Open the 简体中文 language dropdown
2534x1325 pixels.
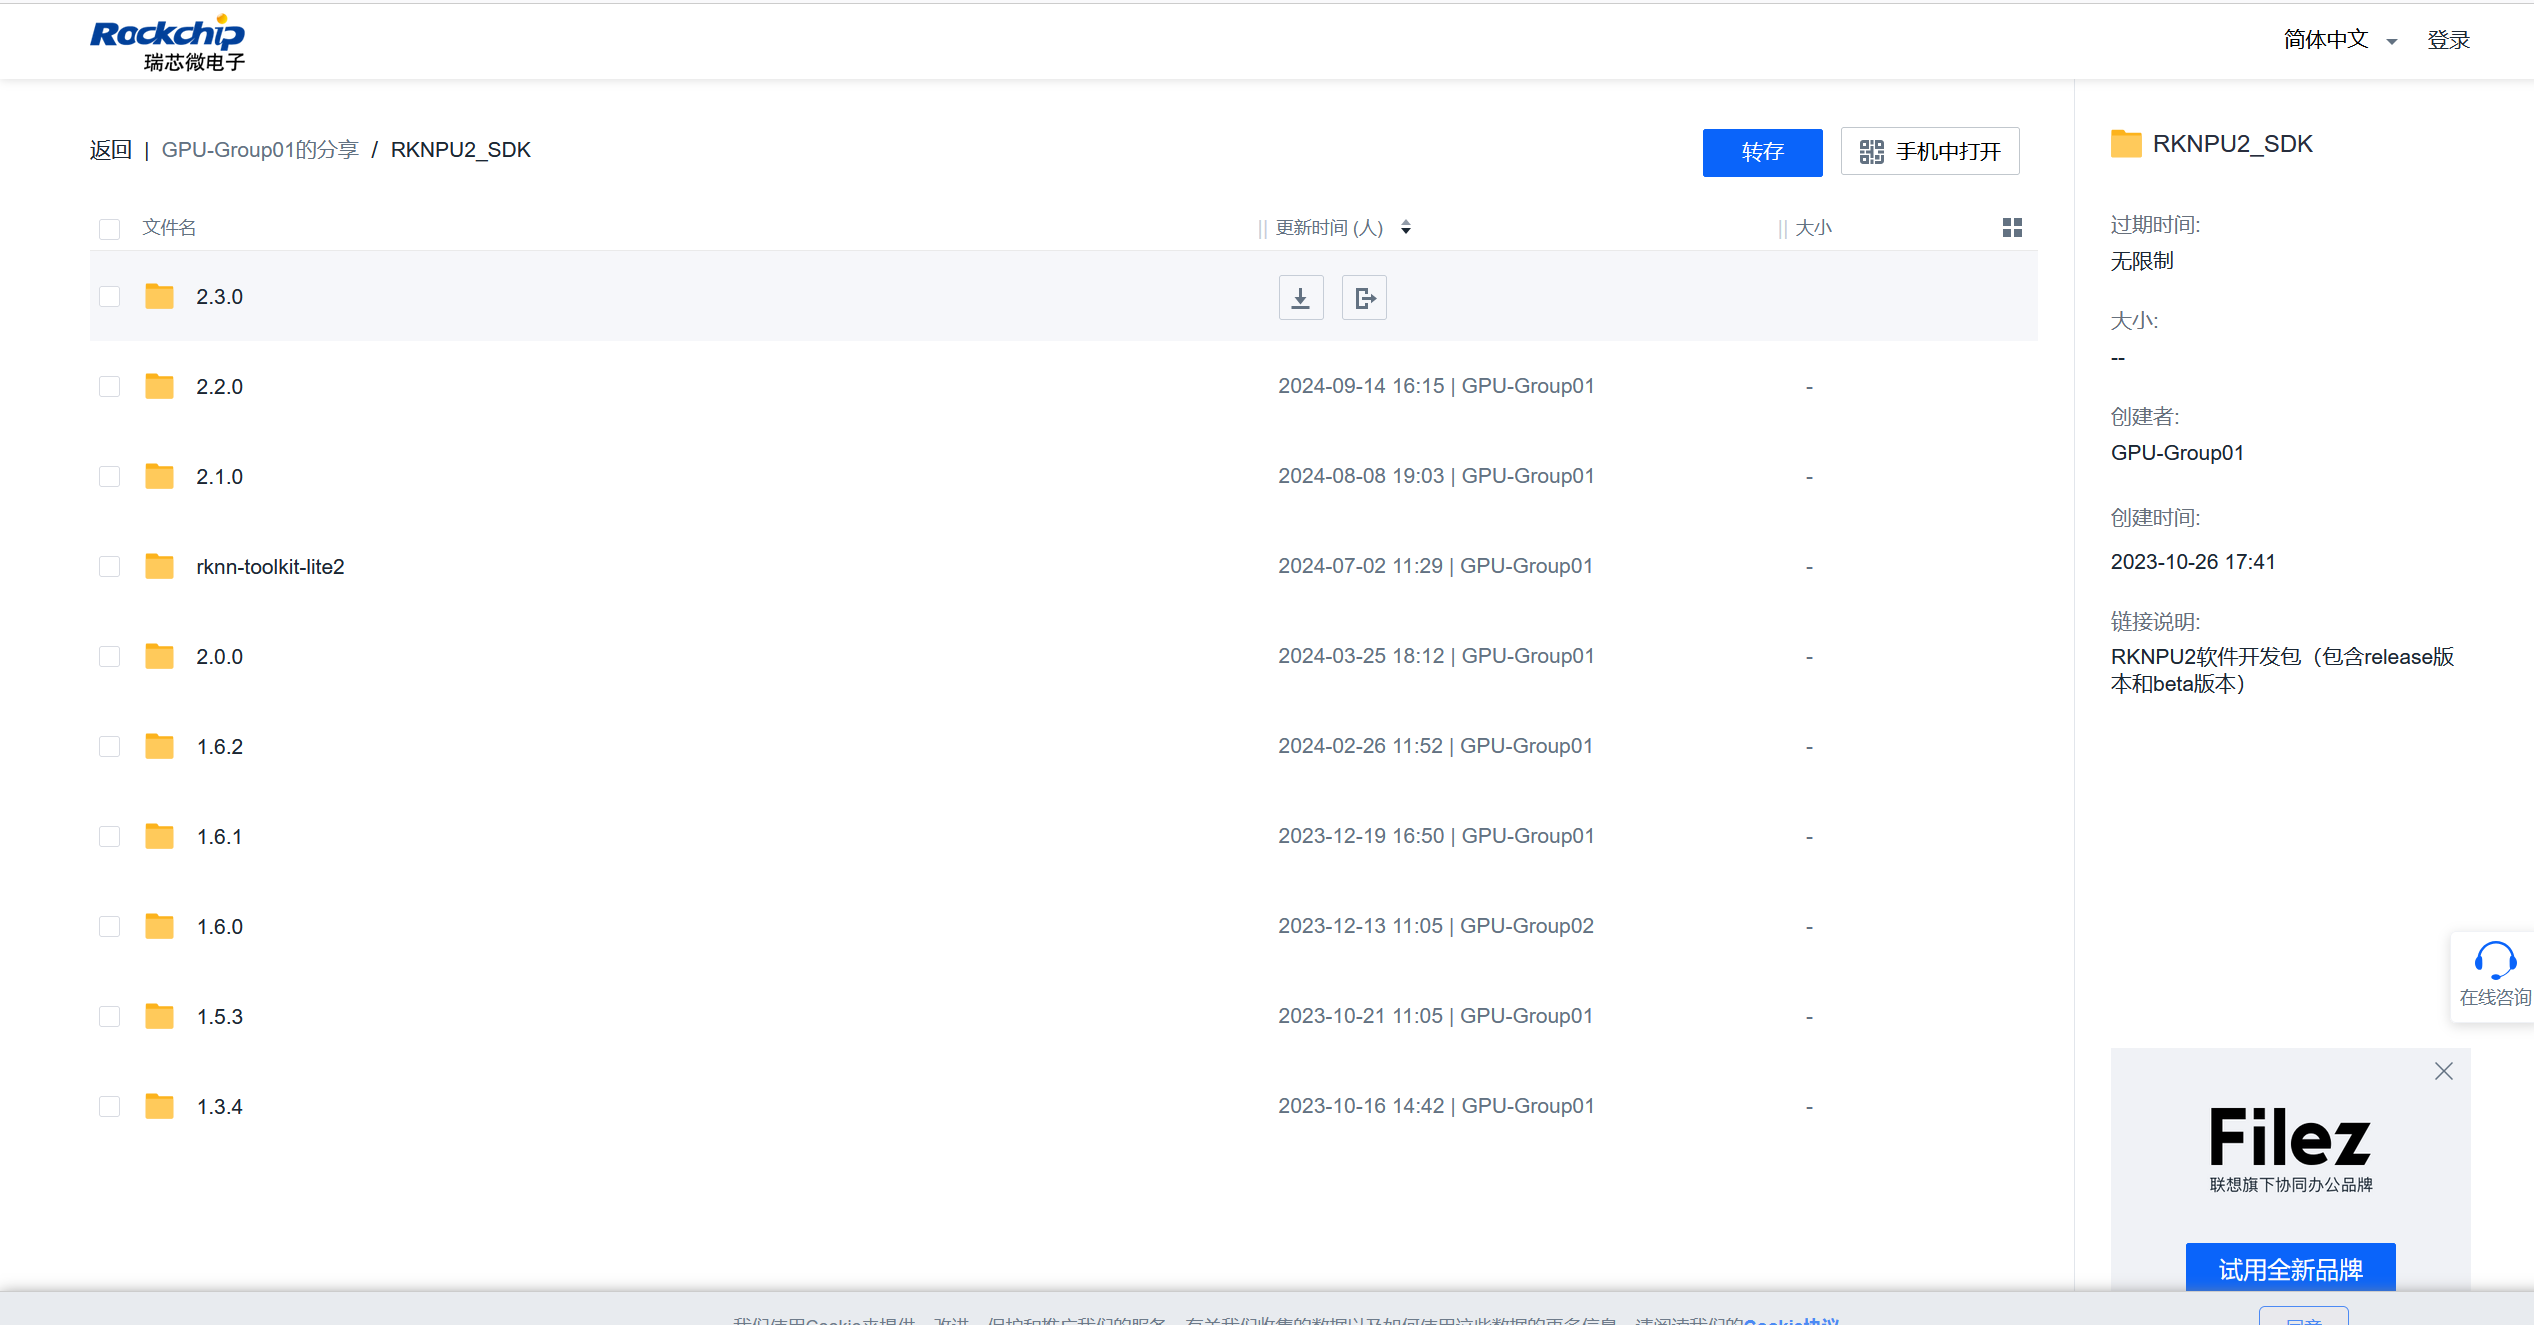point(2340,40)
